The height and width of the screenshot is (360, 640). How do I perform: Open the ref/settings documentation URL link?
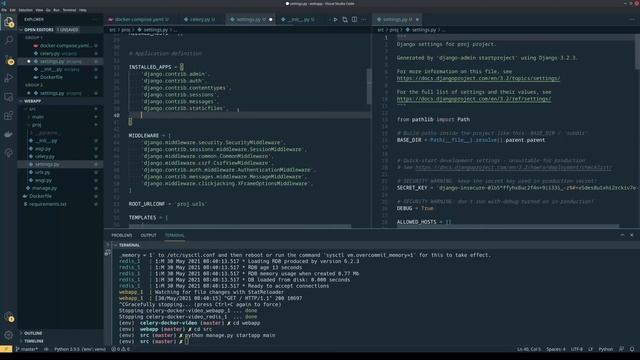(x=474, y=98)
